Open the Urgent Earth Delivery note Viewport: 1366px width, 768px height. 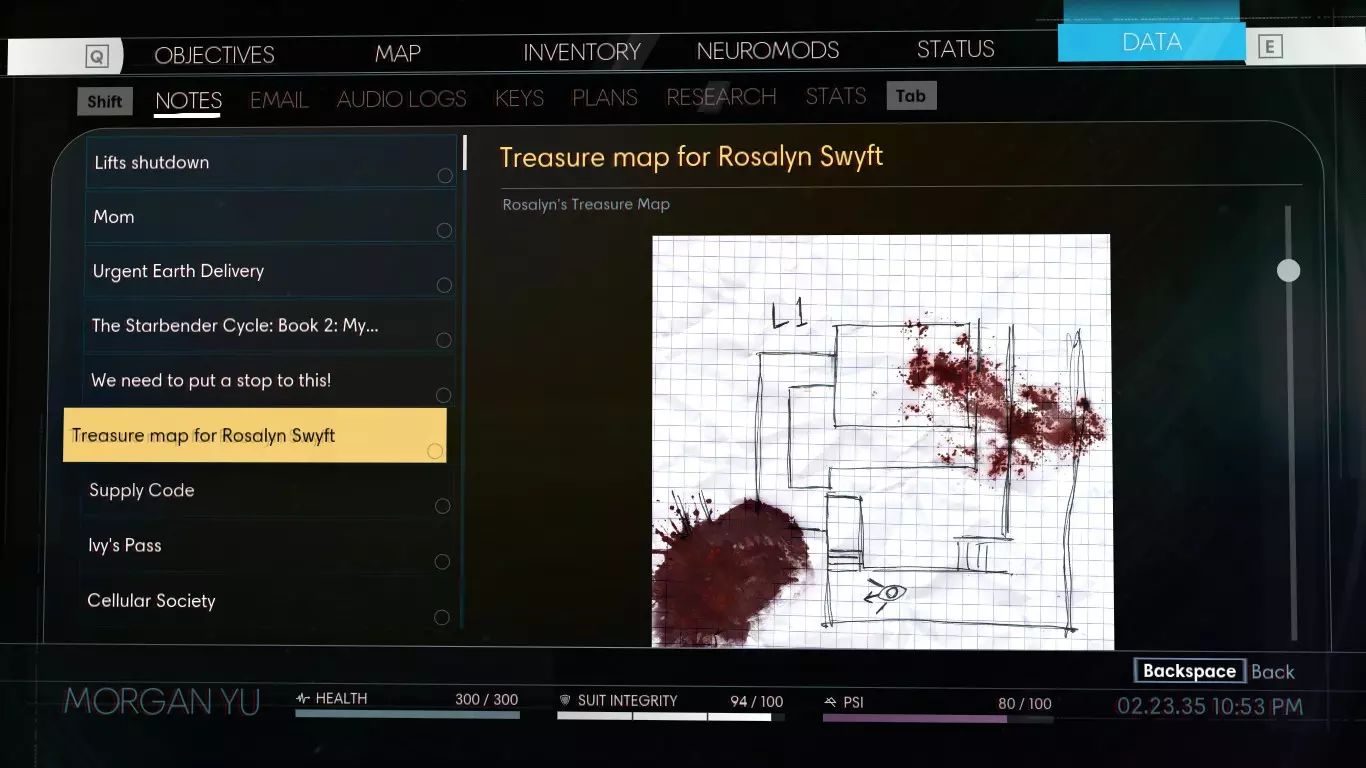269,271
